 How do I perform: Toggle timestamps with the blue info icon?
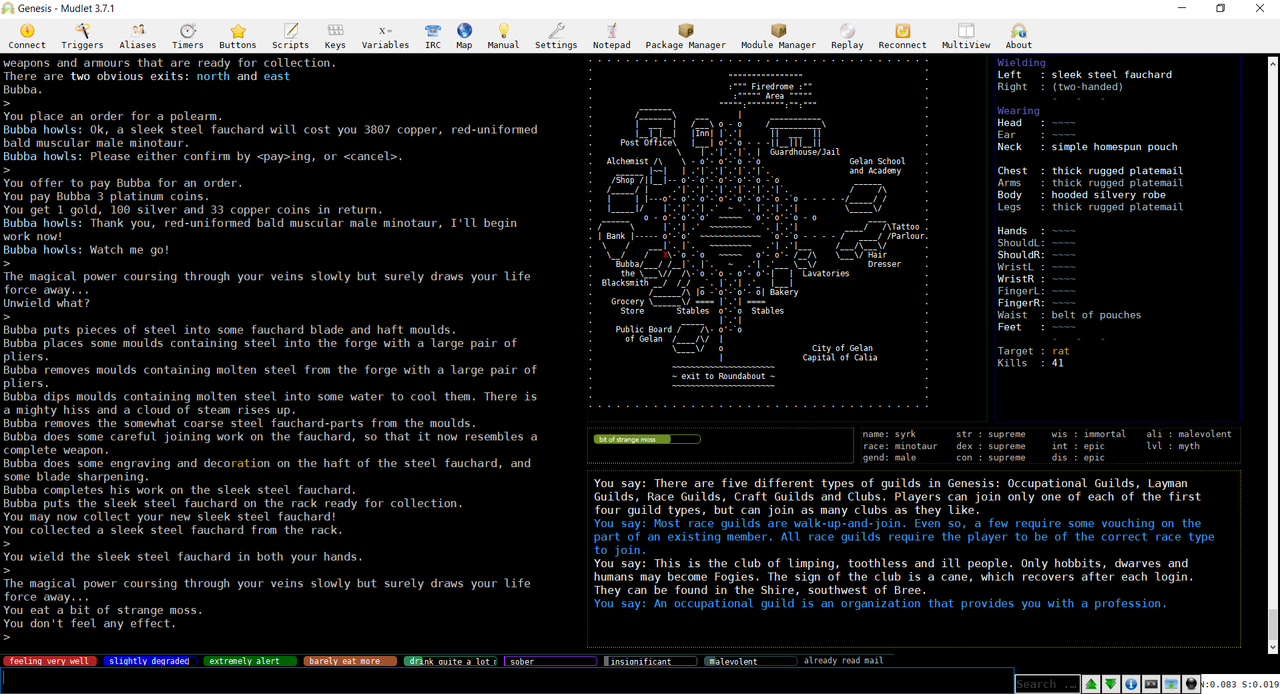tap(1131, 684)
